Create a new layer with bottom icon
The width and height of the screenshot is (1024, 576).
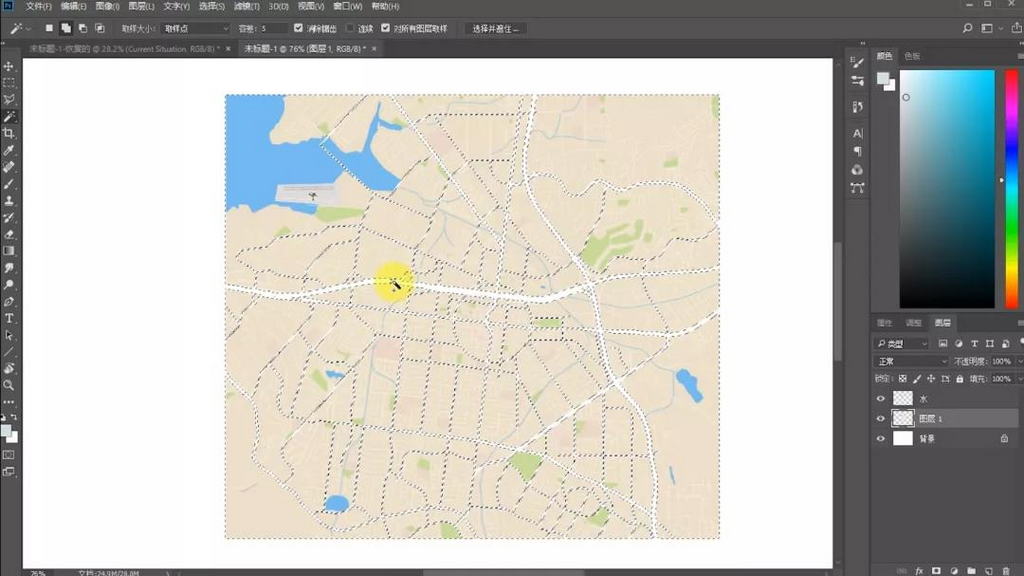click(x=988, y=570)
